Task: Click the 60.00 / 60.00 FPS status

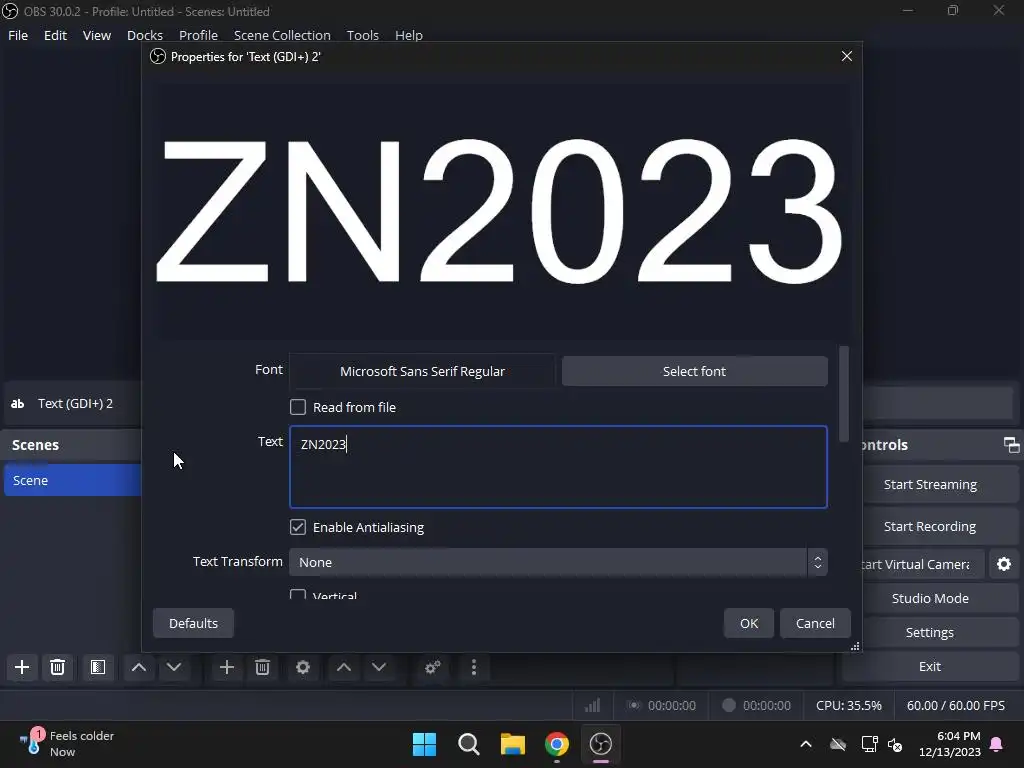Action: pyautogui.click(x=955, y=705)
